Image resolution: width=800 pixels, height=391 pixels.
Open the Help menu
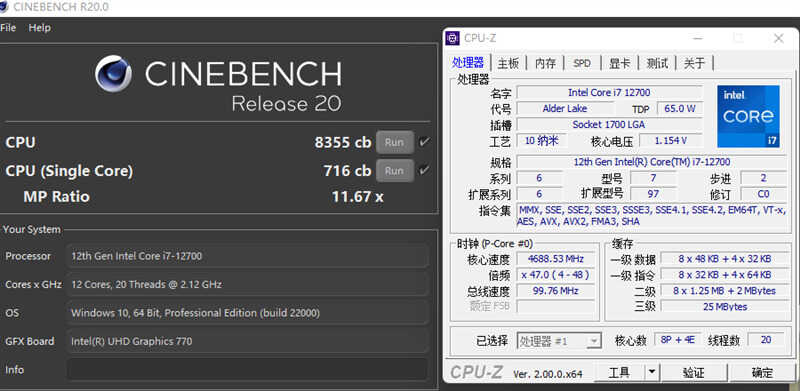click(x=39, y=28)
